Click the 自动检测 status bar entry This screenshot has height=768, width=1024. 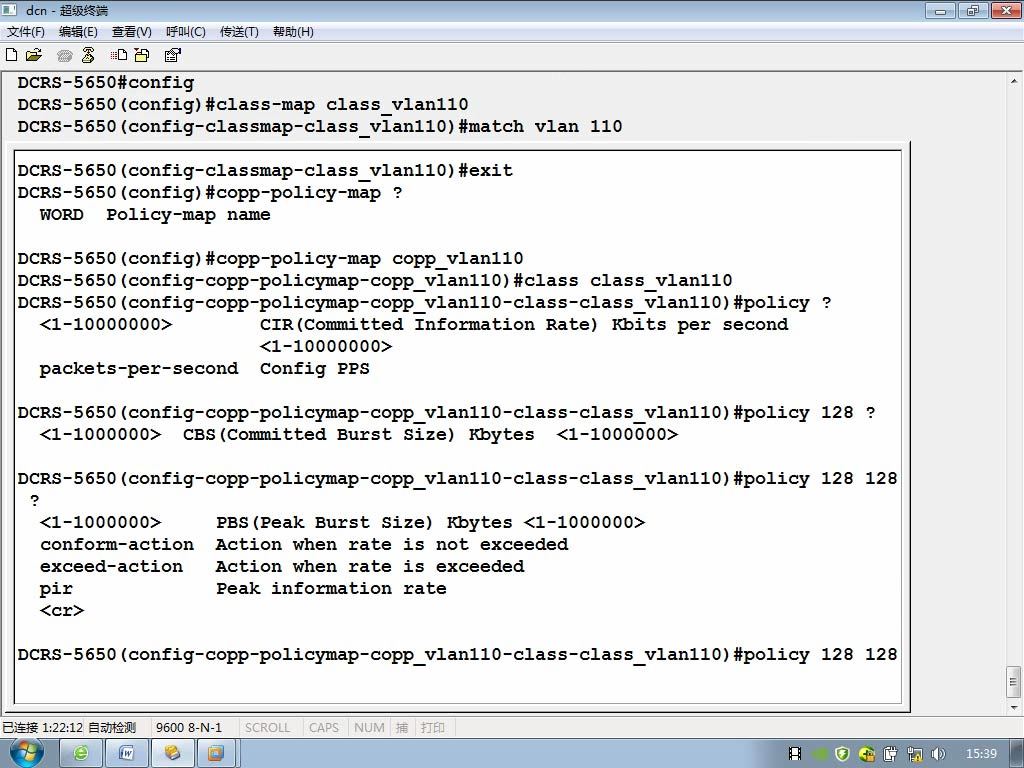(x=112, y=728)
